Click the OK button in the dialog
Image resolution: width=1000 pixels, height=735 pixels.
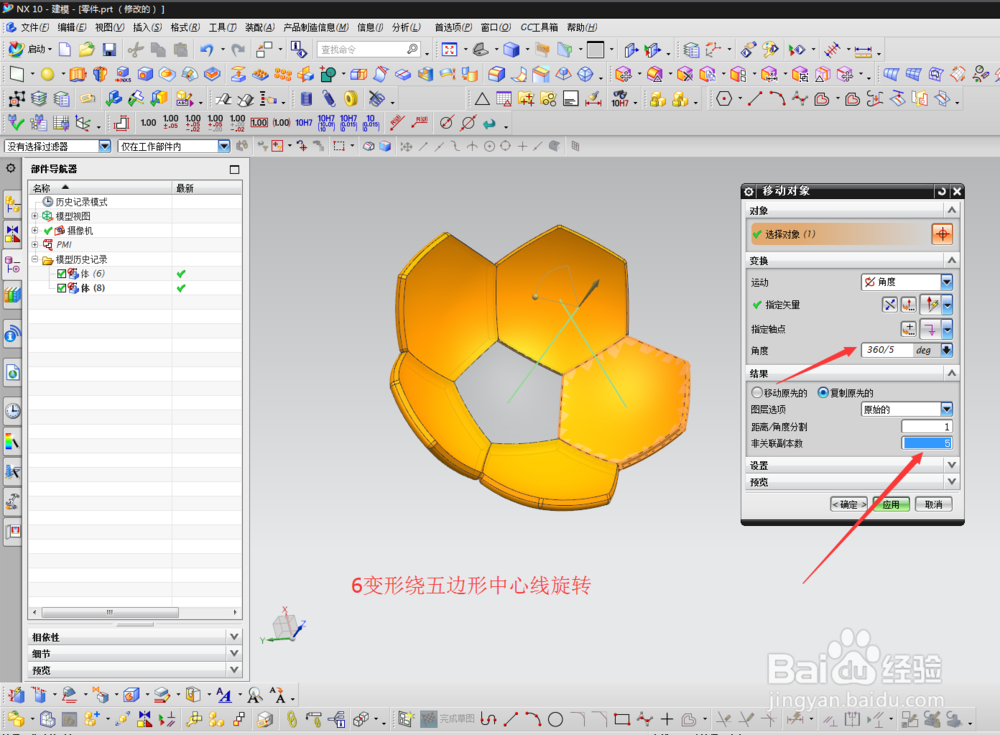click(x=849, y=505)
